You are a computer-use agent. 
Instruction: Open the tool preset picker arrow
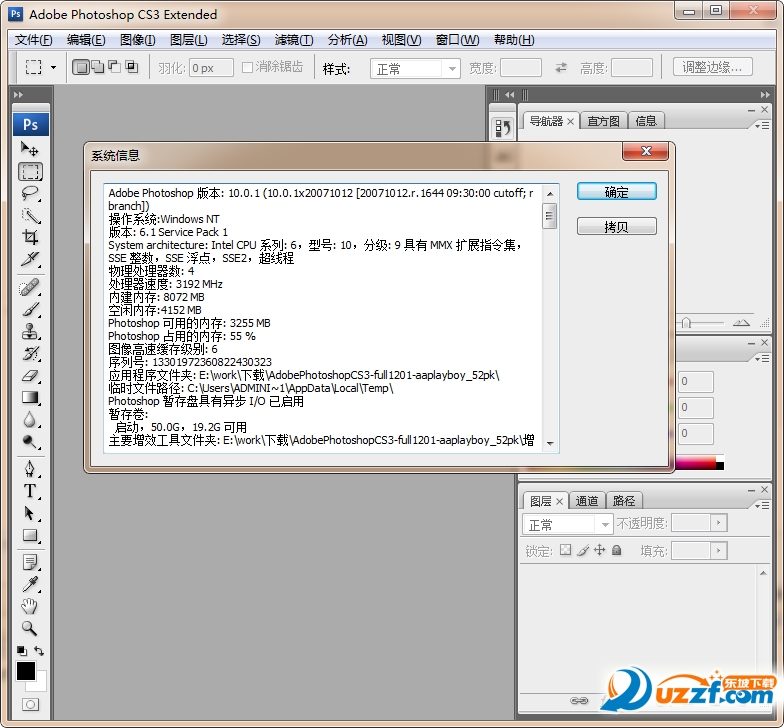point(54,67)
